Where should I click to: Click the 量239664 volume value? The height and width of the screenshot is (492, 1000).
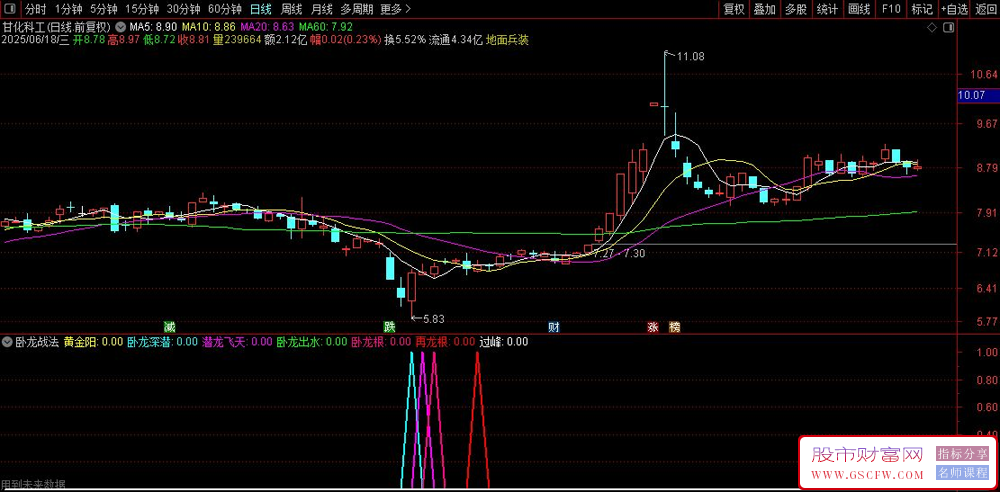[237, 40]
